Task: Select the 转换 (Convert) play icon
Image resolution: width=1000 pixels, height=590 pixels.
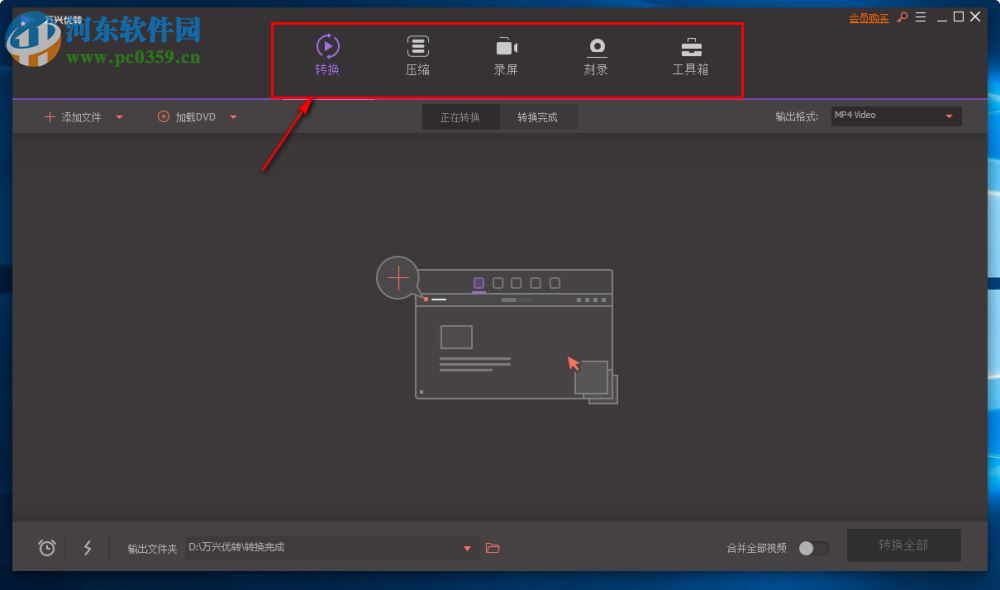Action: click(x=326, y=47)
